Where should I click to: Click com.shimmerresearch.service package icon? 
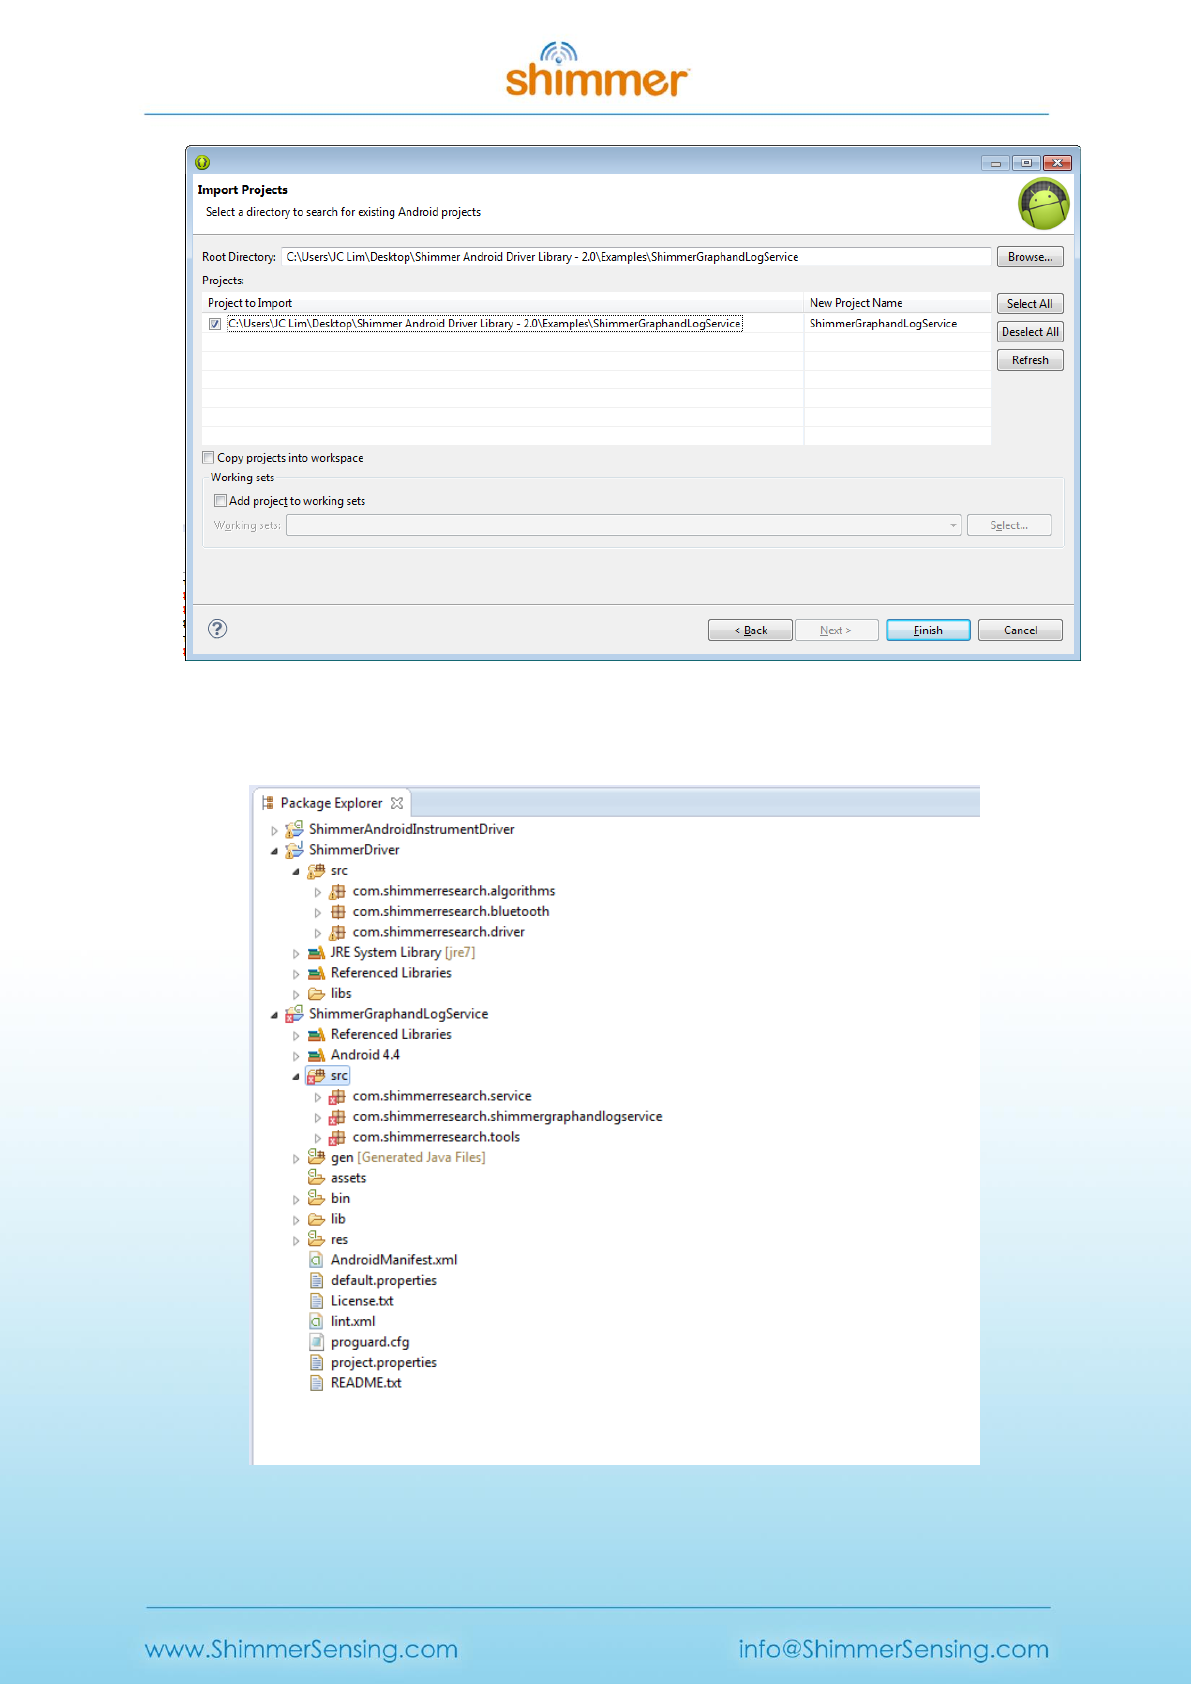pos(338,1096)
